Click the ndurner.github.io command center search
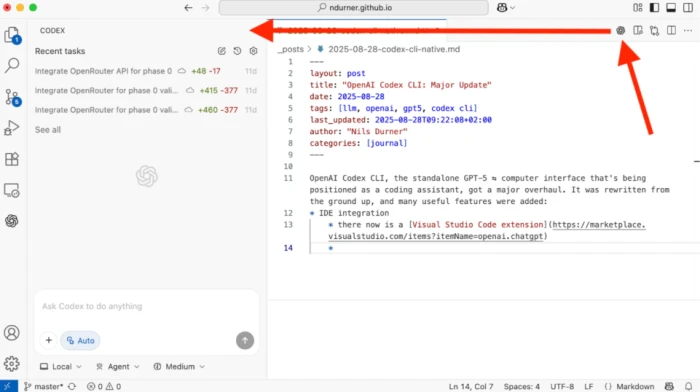The width and height of the screenshot is (700, 392). (354, 8)
